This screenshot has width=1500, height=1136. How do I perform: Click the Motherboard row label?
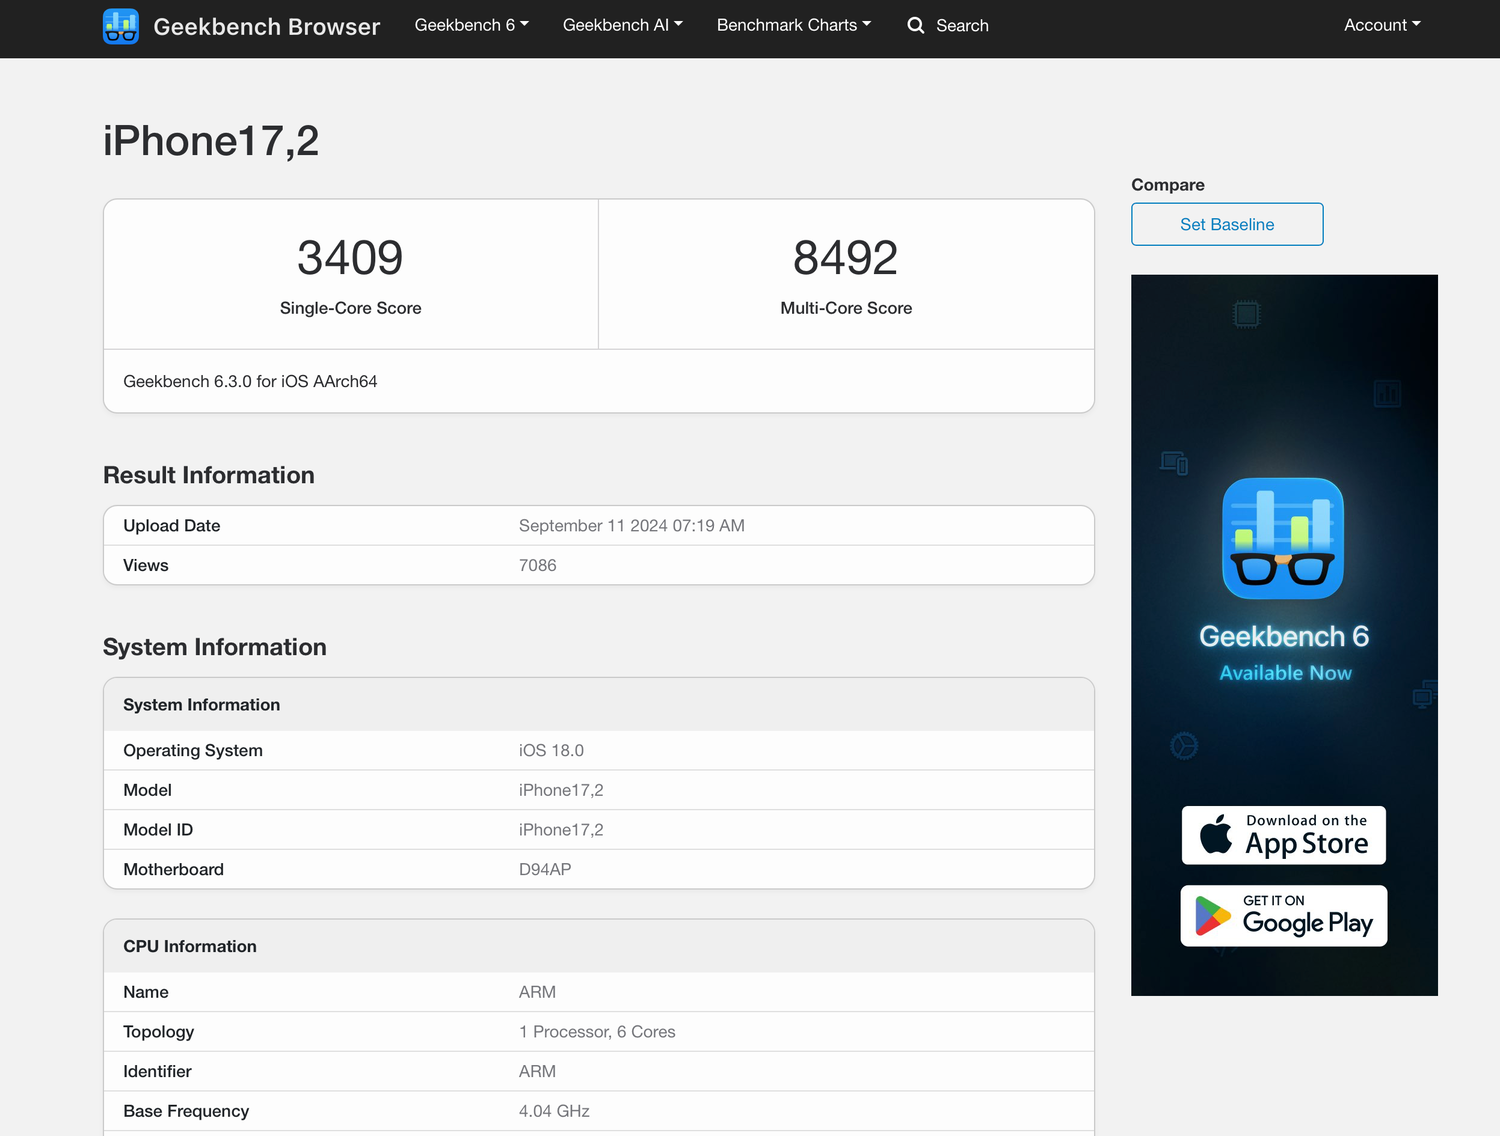174,869
